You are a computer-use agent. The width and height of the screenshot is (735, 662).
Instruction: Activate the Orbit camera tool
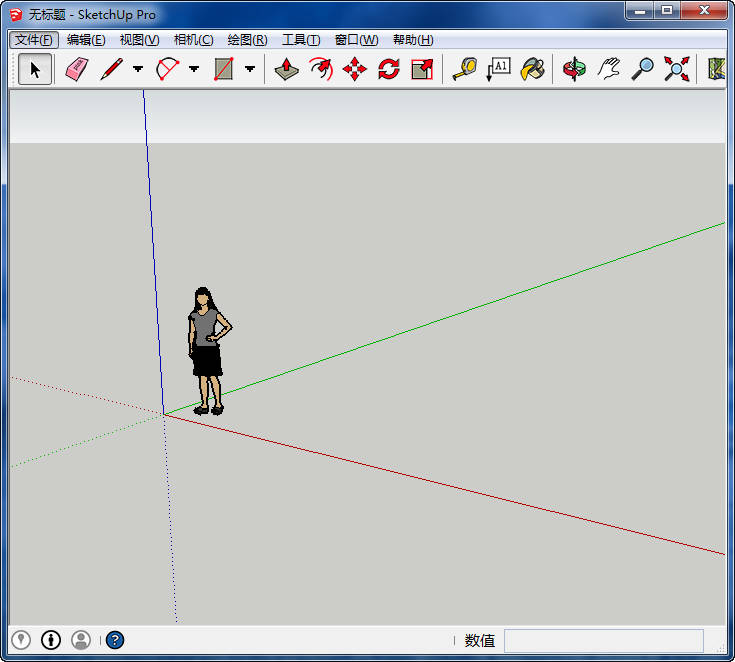[575, 69]
